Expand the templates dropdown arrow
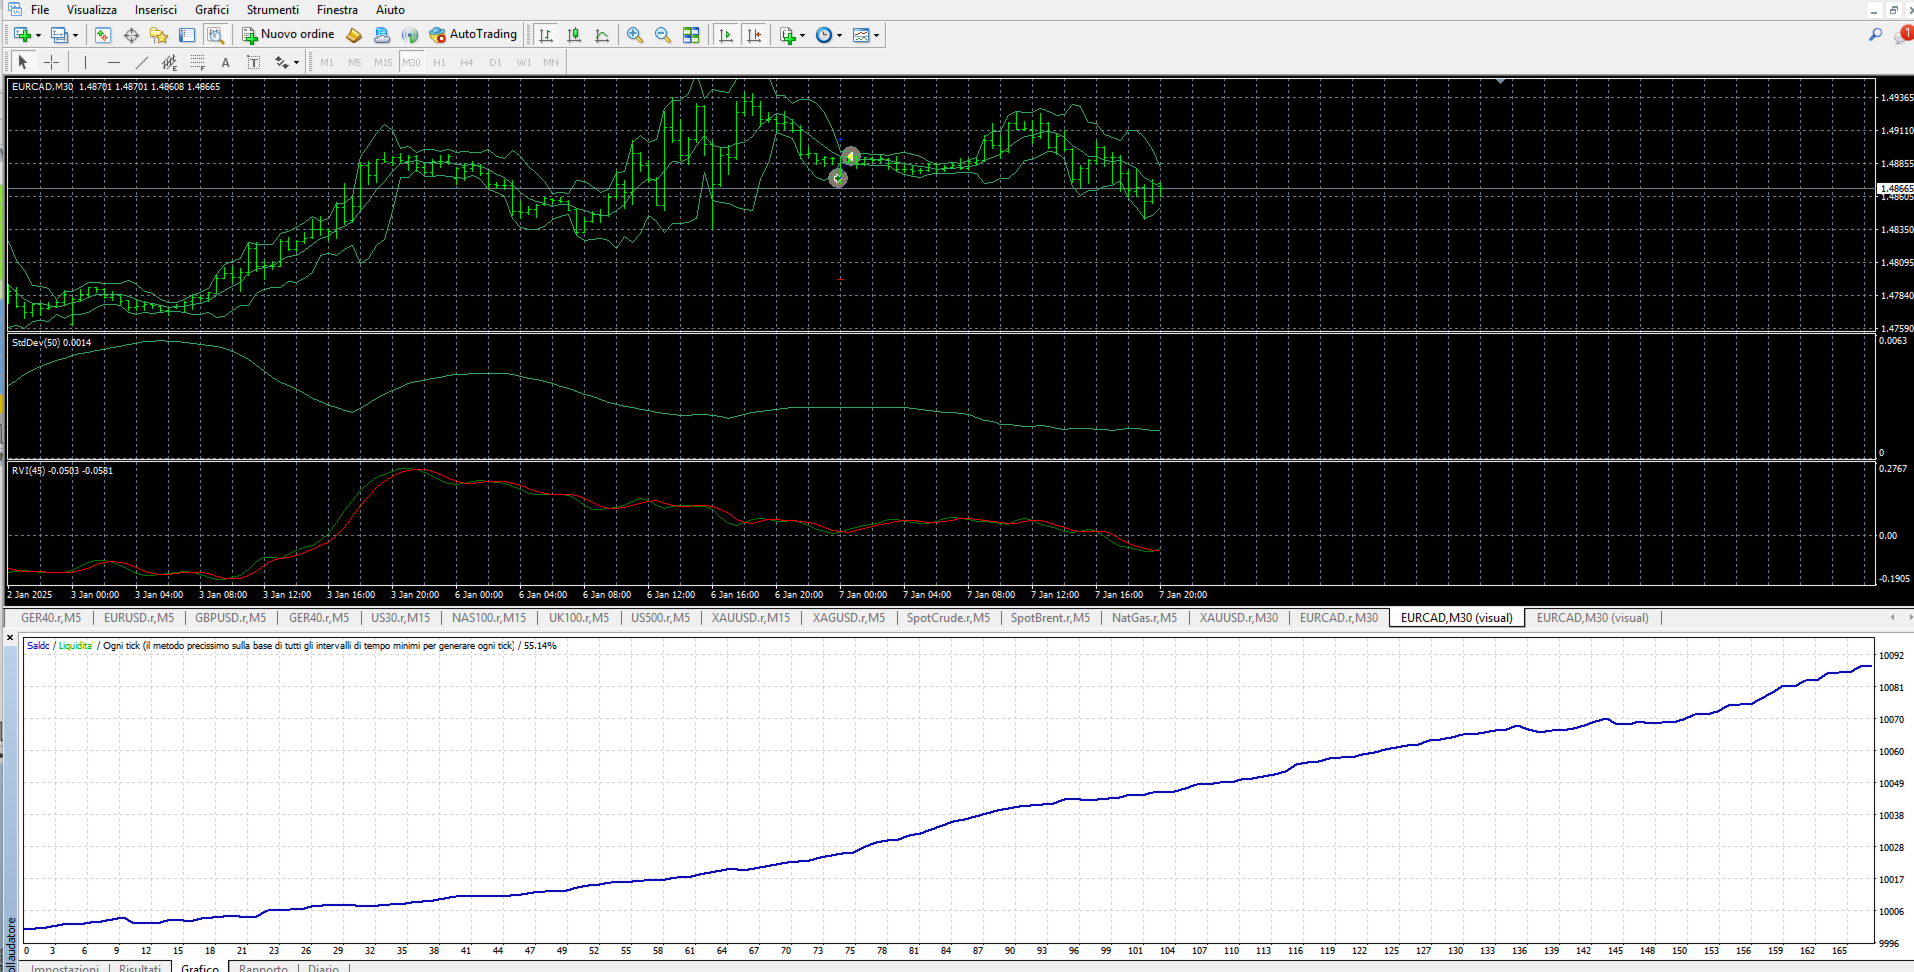 (x=877, y=35)
